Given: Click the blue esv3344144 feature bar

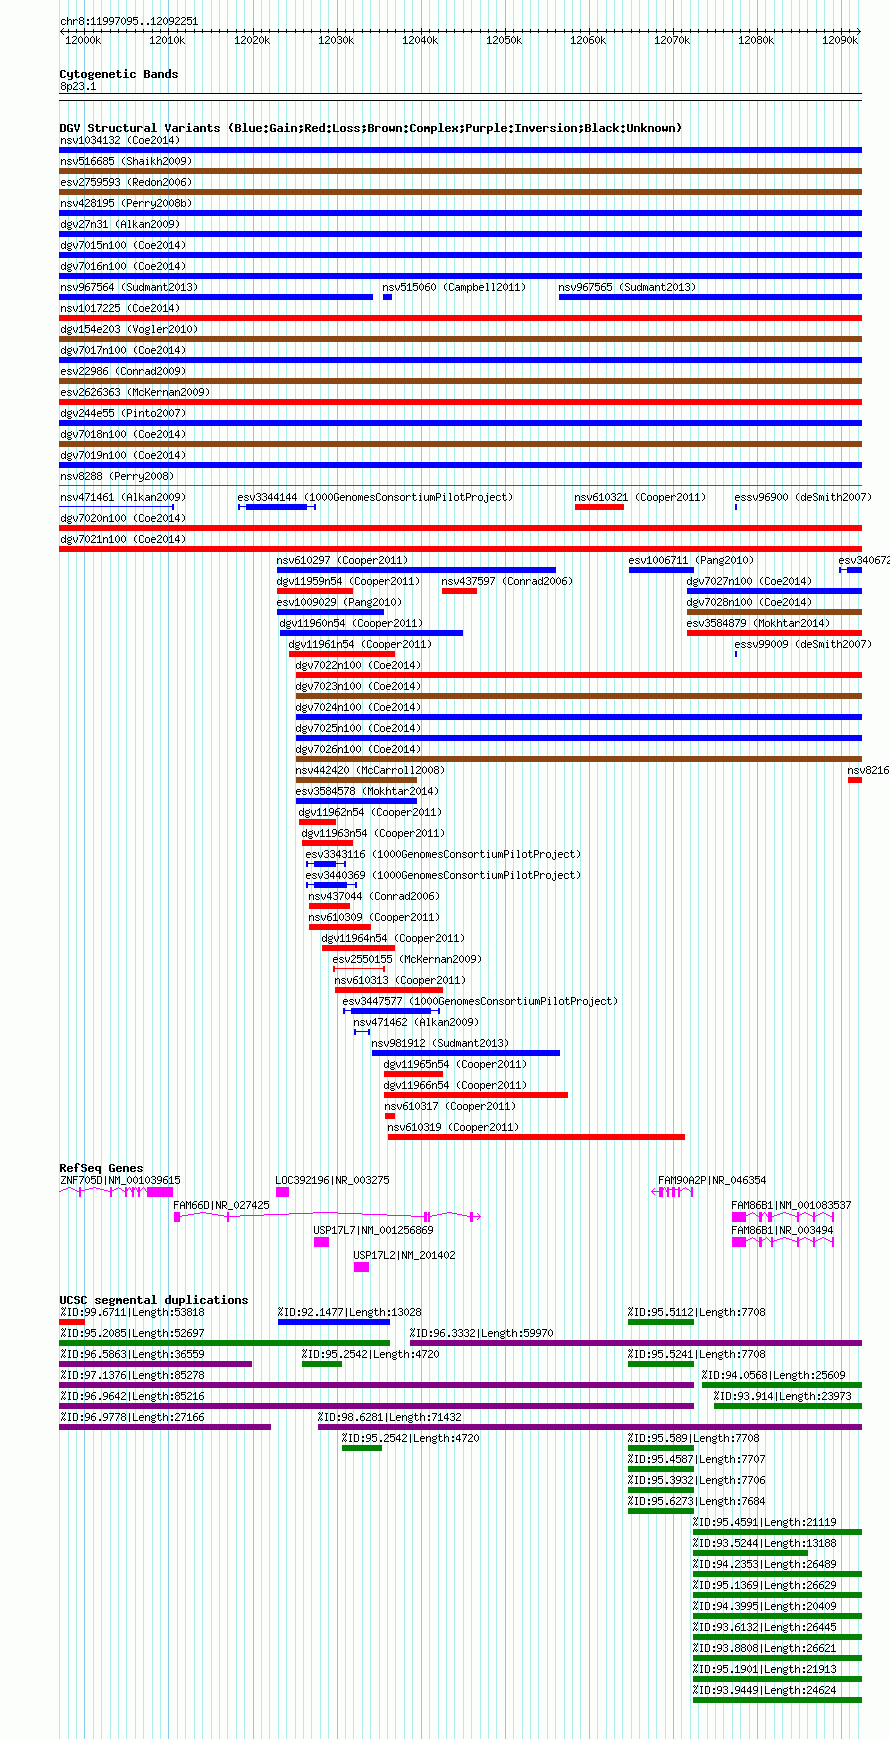Looking at the screenshot, I should [x=276, y=507].
